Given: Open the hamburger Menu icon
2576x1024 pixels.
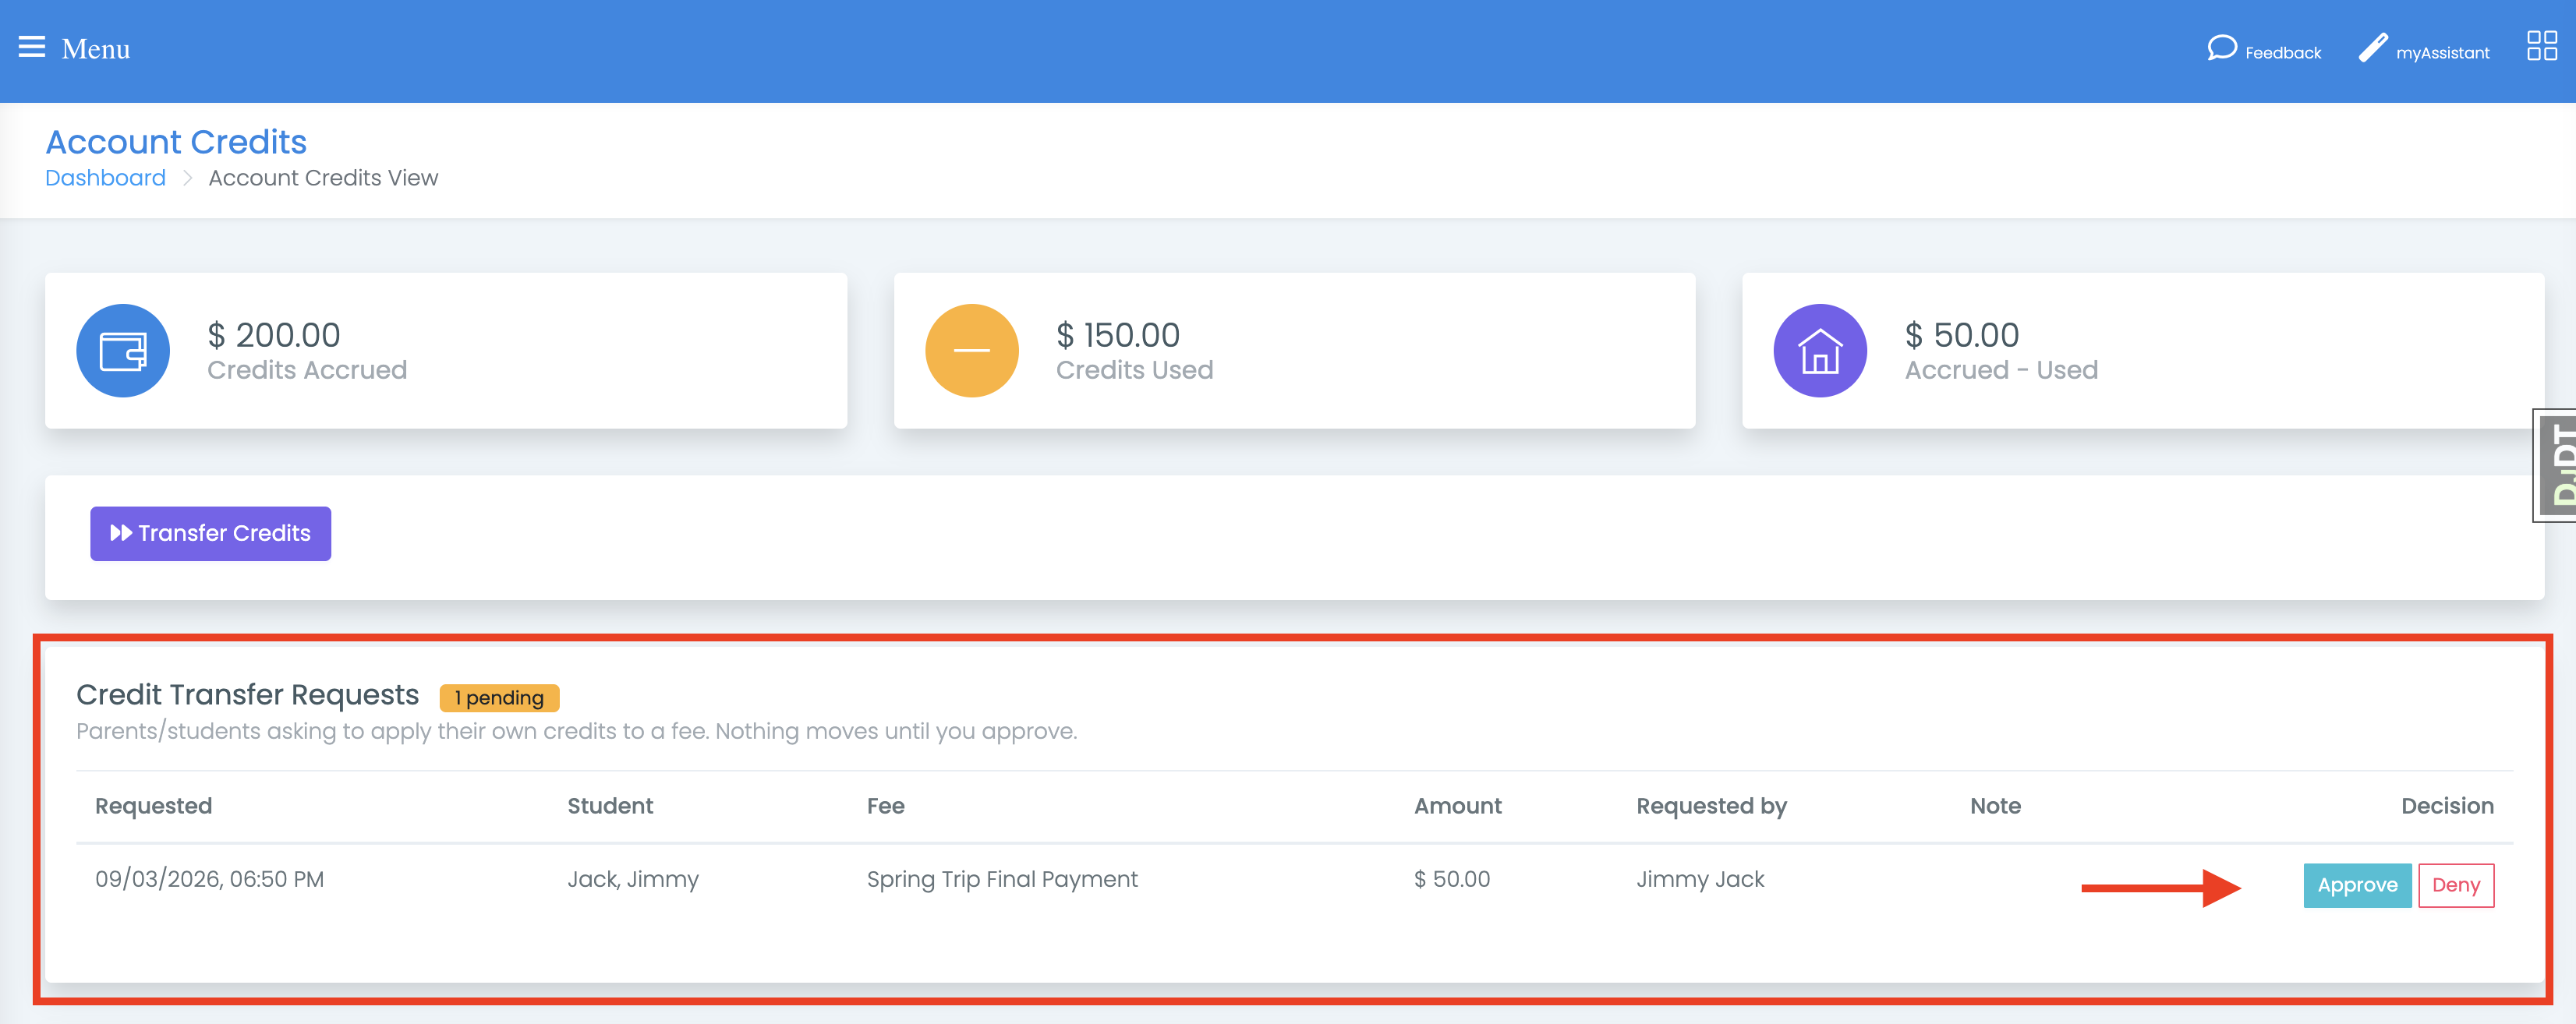Looking at the screenshot, I should 32,47.
